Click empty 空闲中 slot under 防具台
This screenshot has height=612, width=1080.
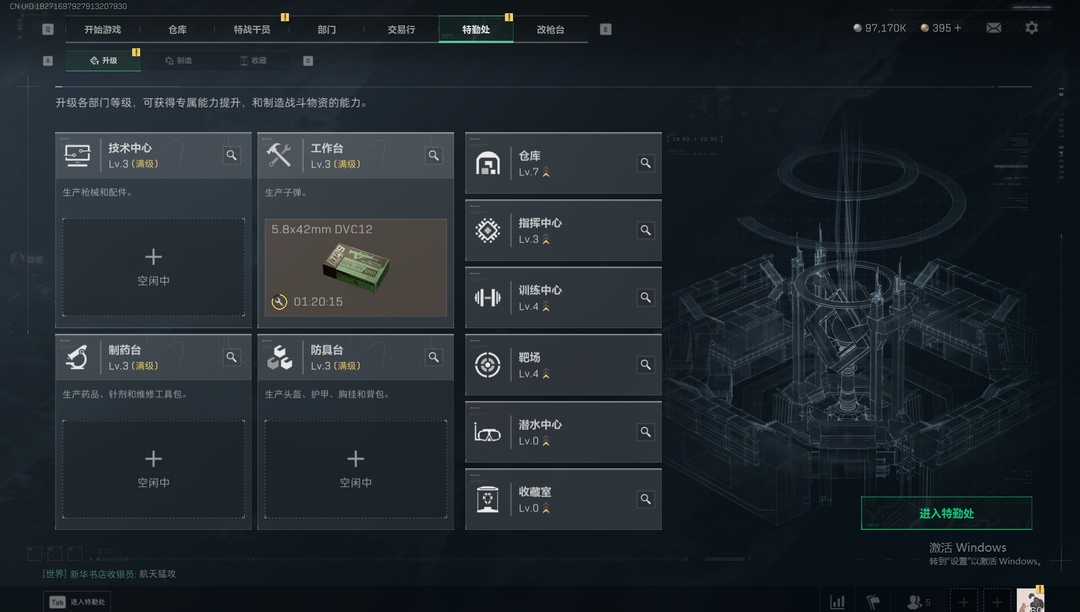tap(355, 469)
